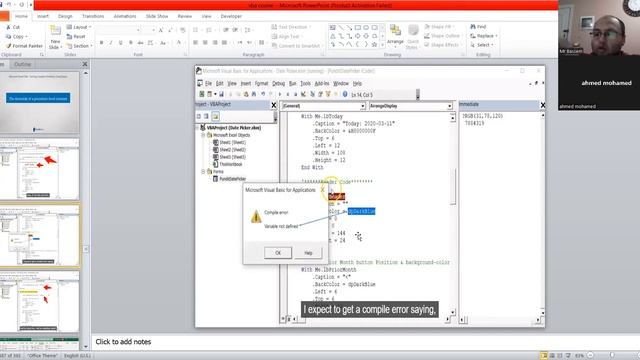Toggle Bold formatting
This screenshot has width=640, height=360.
101,43
